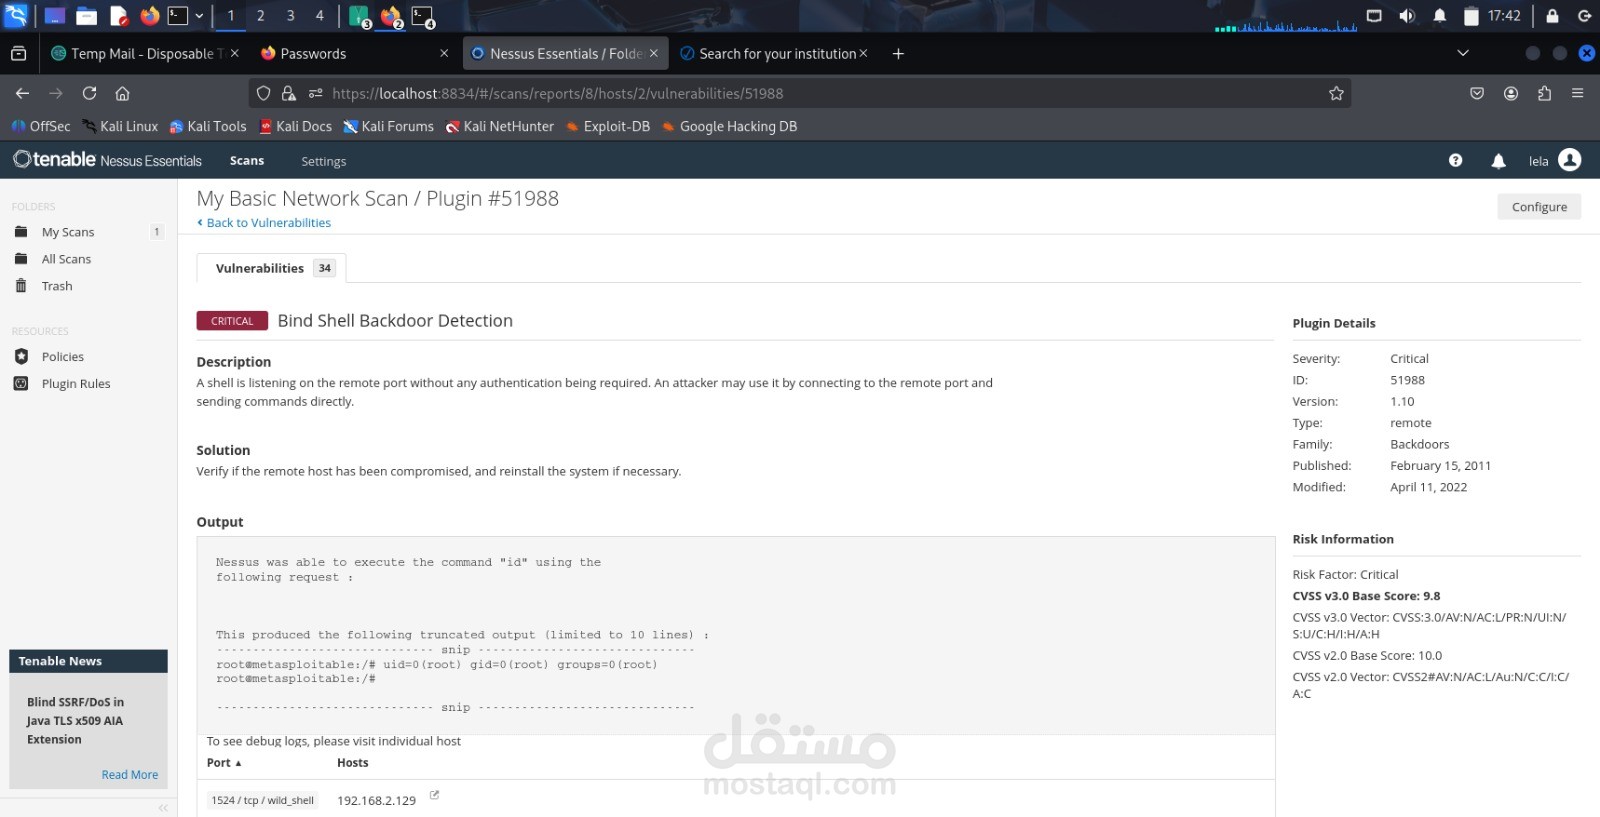Open the Scans menu in Nessus
Screen dimensions: 1600x817
pyautogui.click(x=247, y=160)
